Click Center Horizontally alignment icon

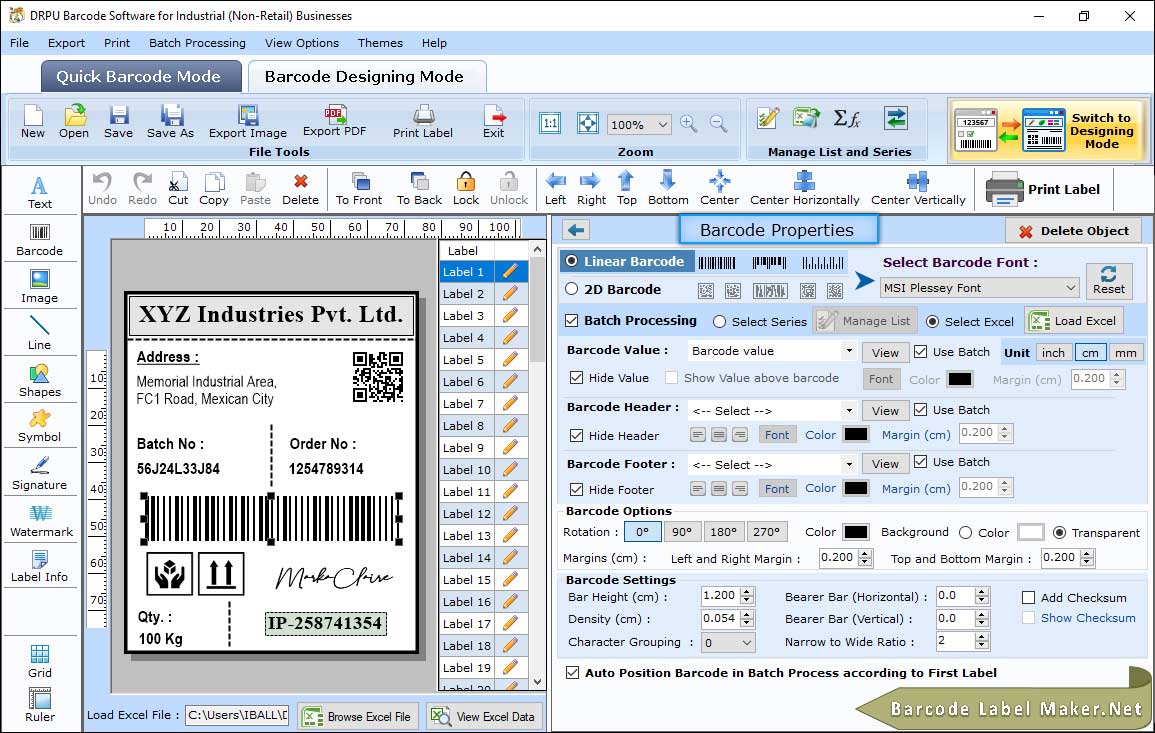coord(804,189)
